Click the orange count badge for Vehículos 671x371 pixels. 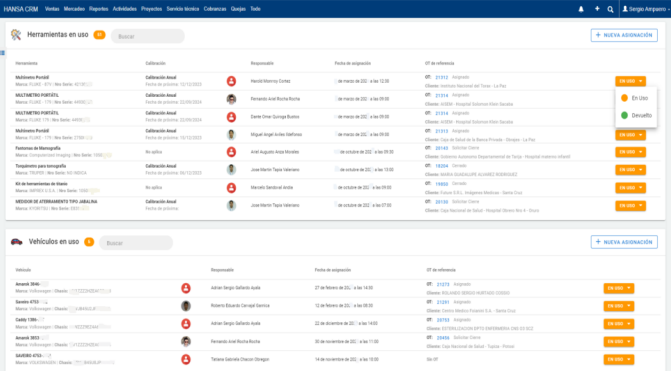click(x=89, y=242)
